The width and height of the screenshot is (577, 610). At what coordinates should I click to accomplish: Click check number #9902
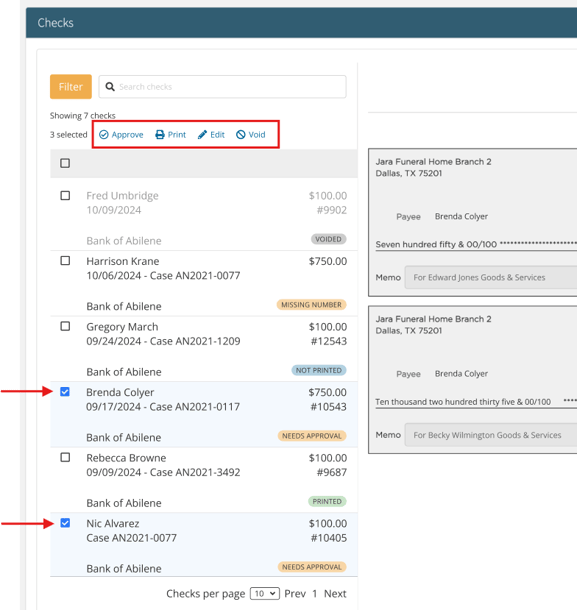(x=332, y=210)
